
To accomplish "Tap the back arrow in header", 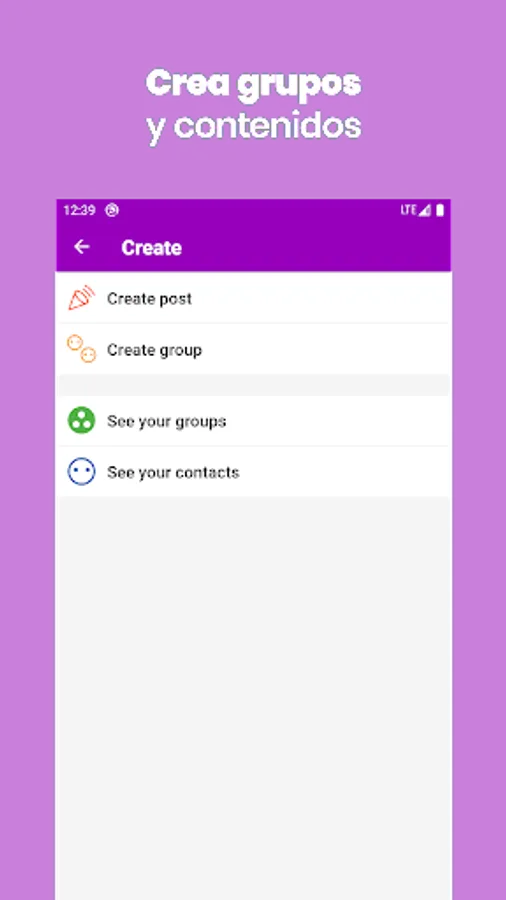I will pyautogui.click(x=81, y=247).
